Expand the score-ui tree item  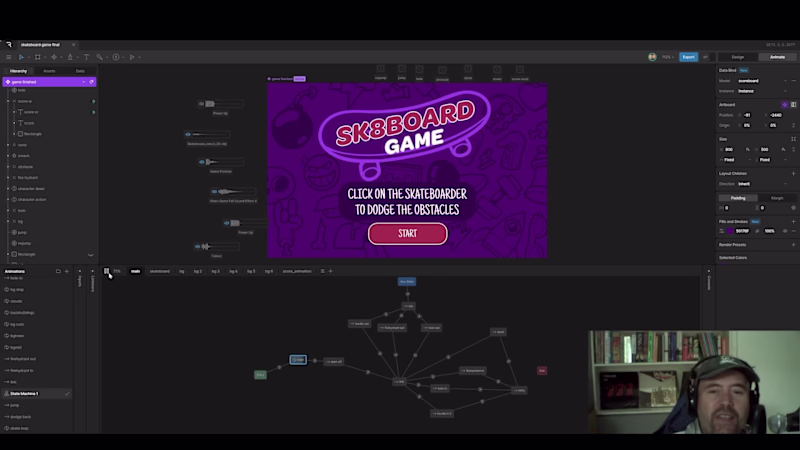click(8, 101)
